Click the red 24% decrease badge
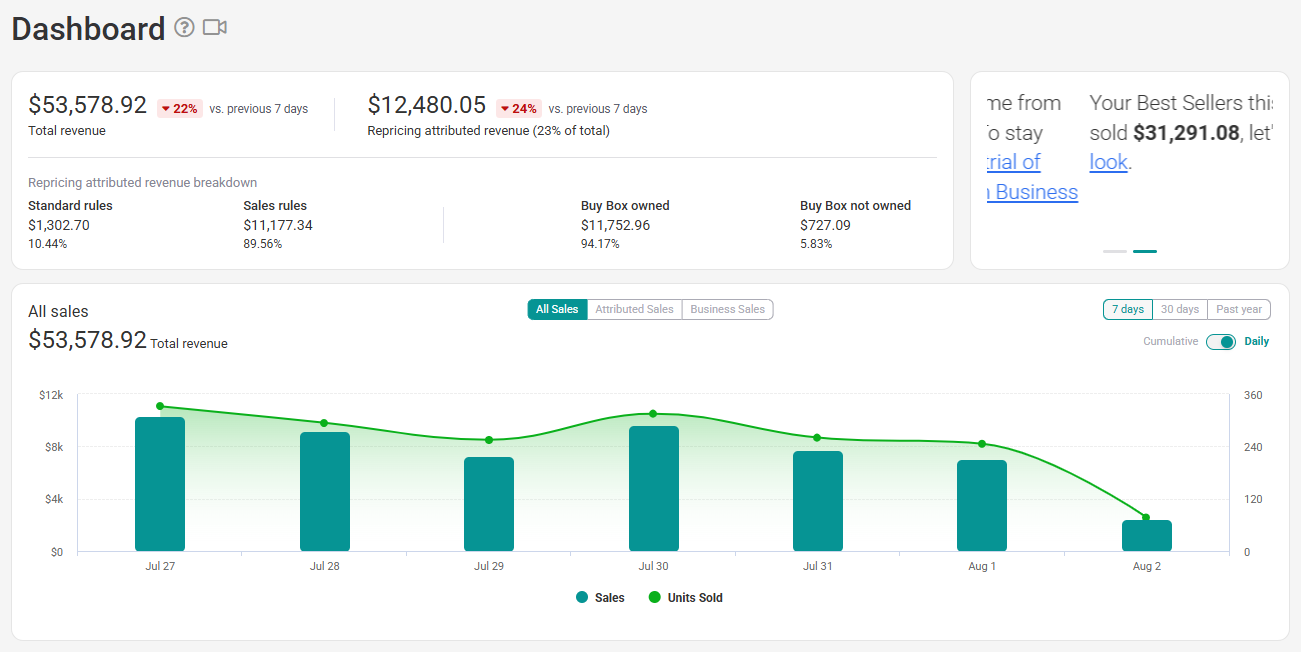Image resolution: width=1301 pixels, height=652 pixels. click(x=519, y=109)
